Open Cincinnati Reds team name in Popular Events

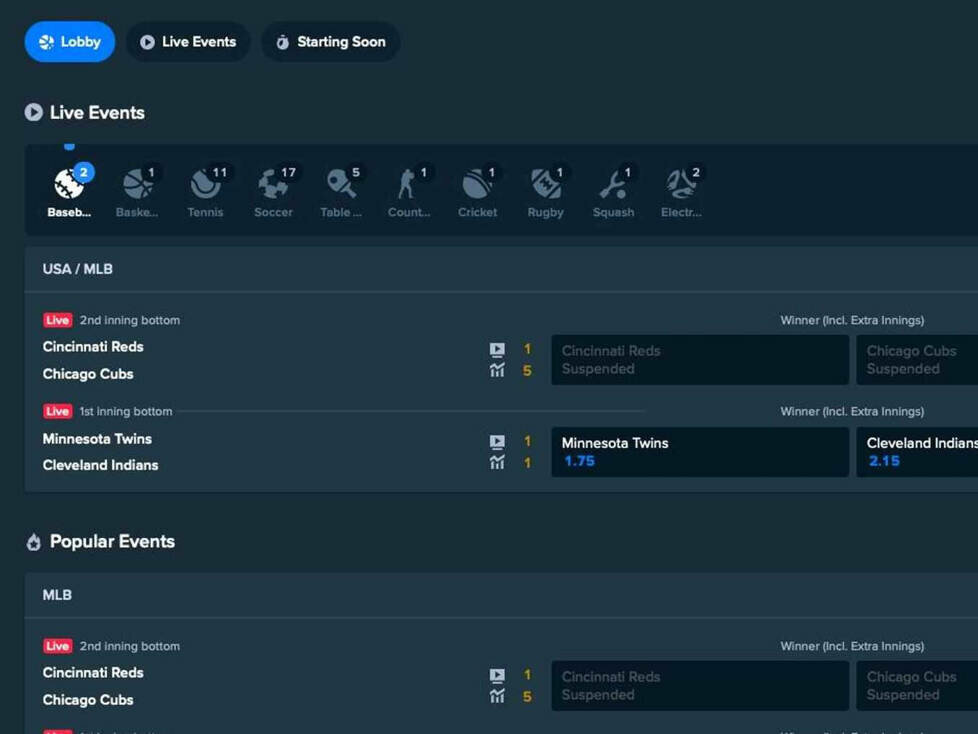point(93,673)
